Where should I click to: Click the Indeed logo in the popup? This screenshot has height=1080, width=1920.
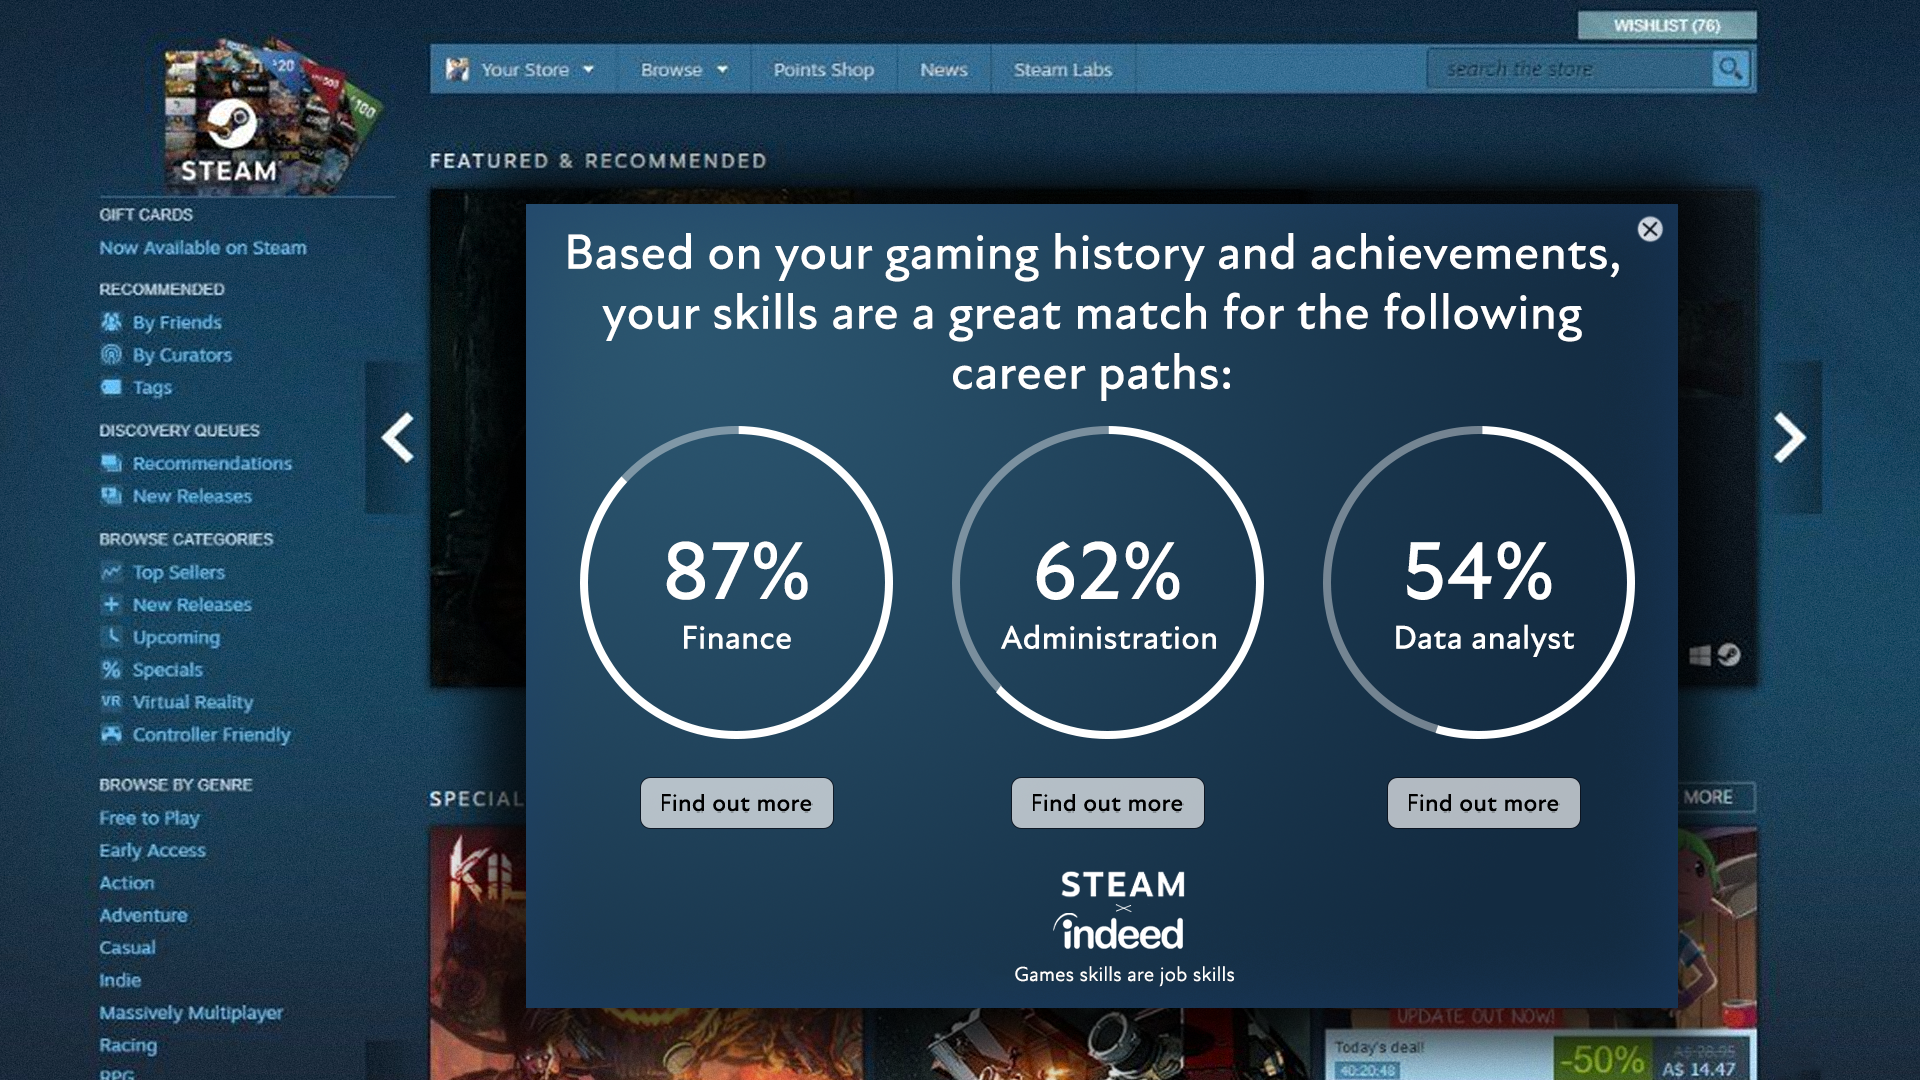click(1120, 932)
